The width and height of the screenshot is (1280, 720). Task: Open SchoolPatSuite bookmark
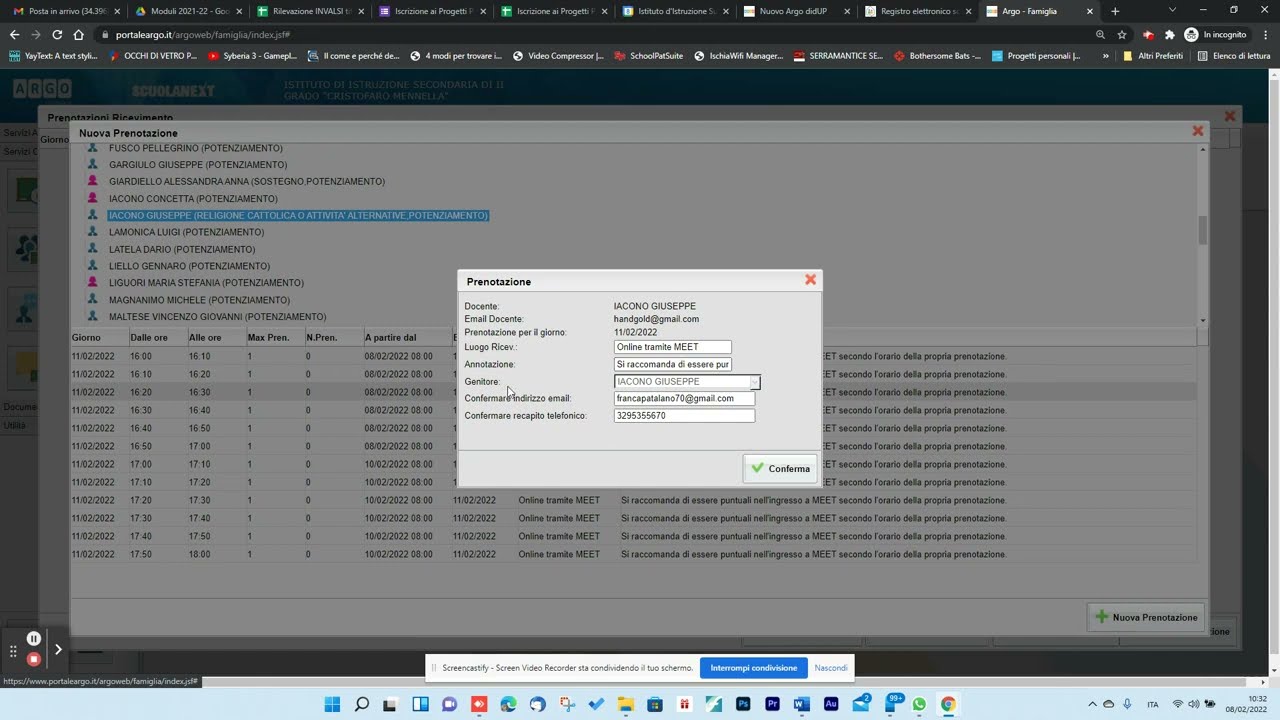pyautogui.click(x=649, y=56)
